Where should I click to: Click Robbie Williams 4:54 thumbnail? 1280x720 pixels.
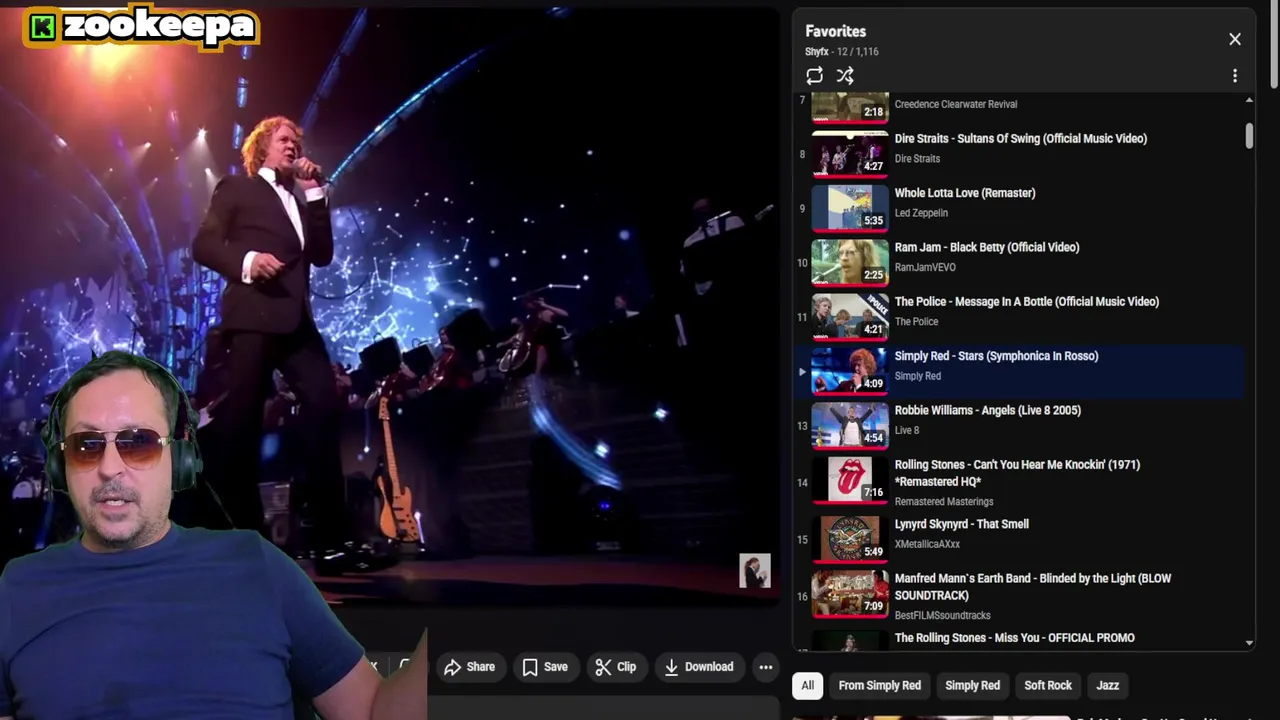pyautogui.click(x=850, y=424)
